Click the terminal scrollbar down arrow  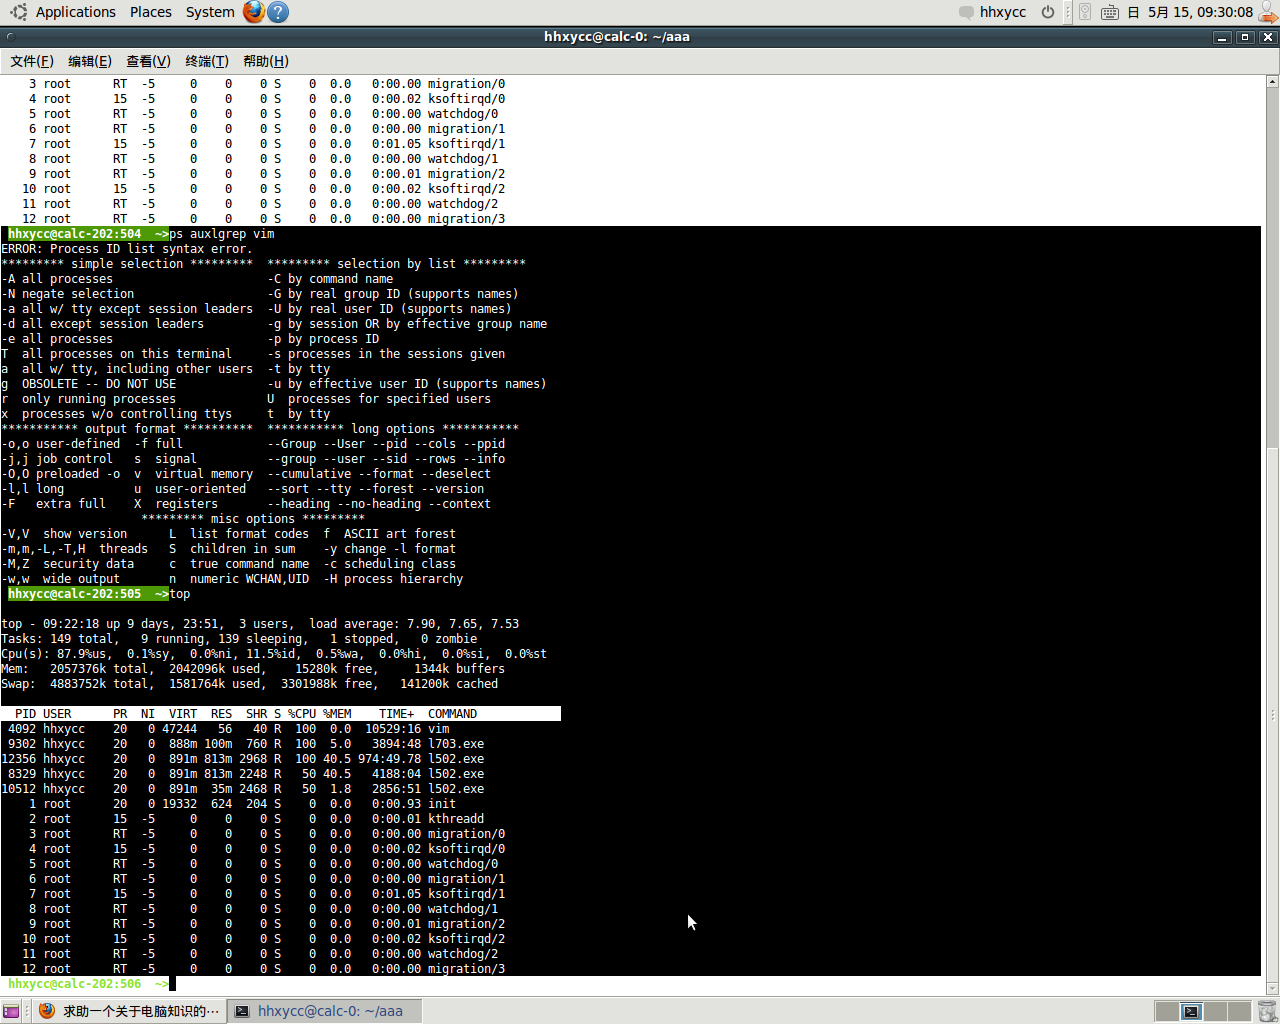pos(1273,989)
